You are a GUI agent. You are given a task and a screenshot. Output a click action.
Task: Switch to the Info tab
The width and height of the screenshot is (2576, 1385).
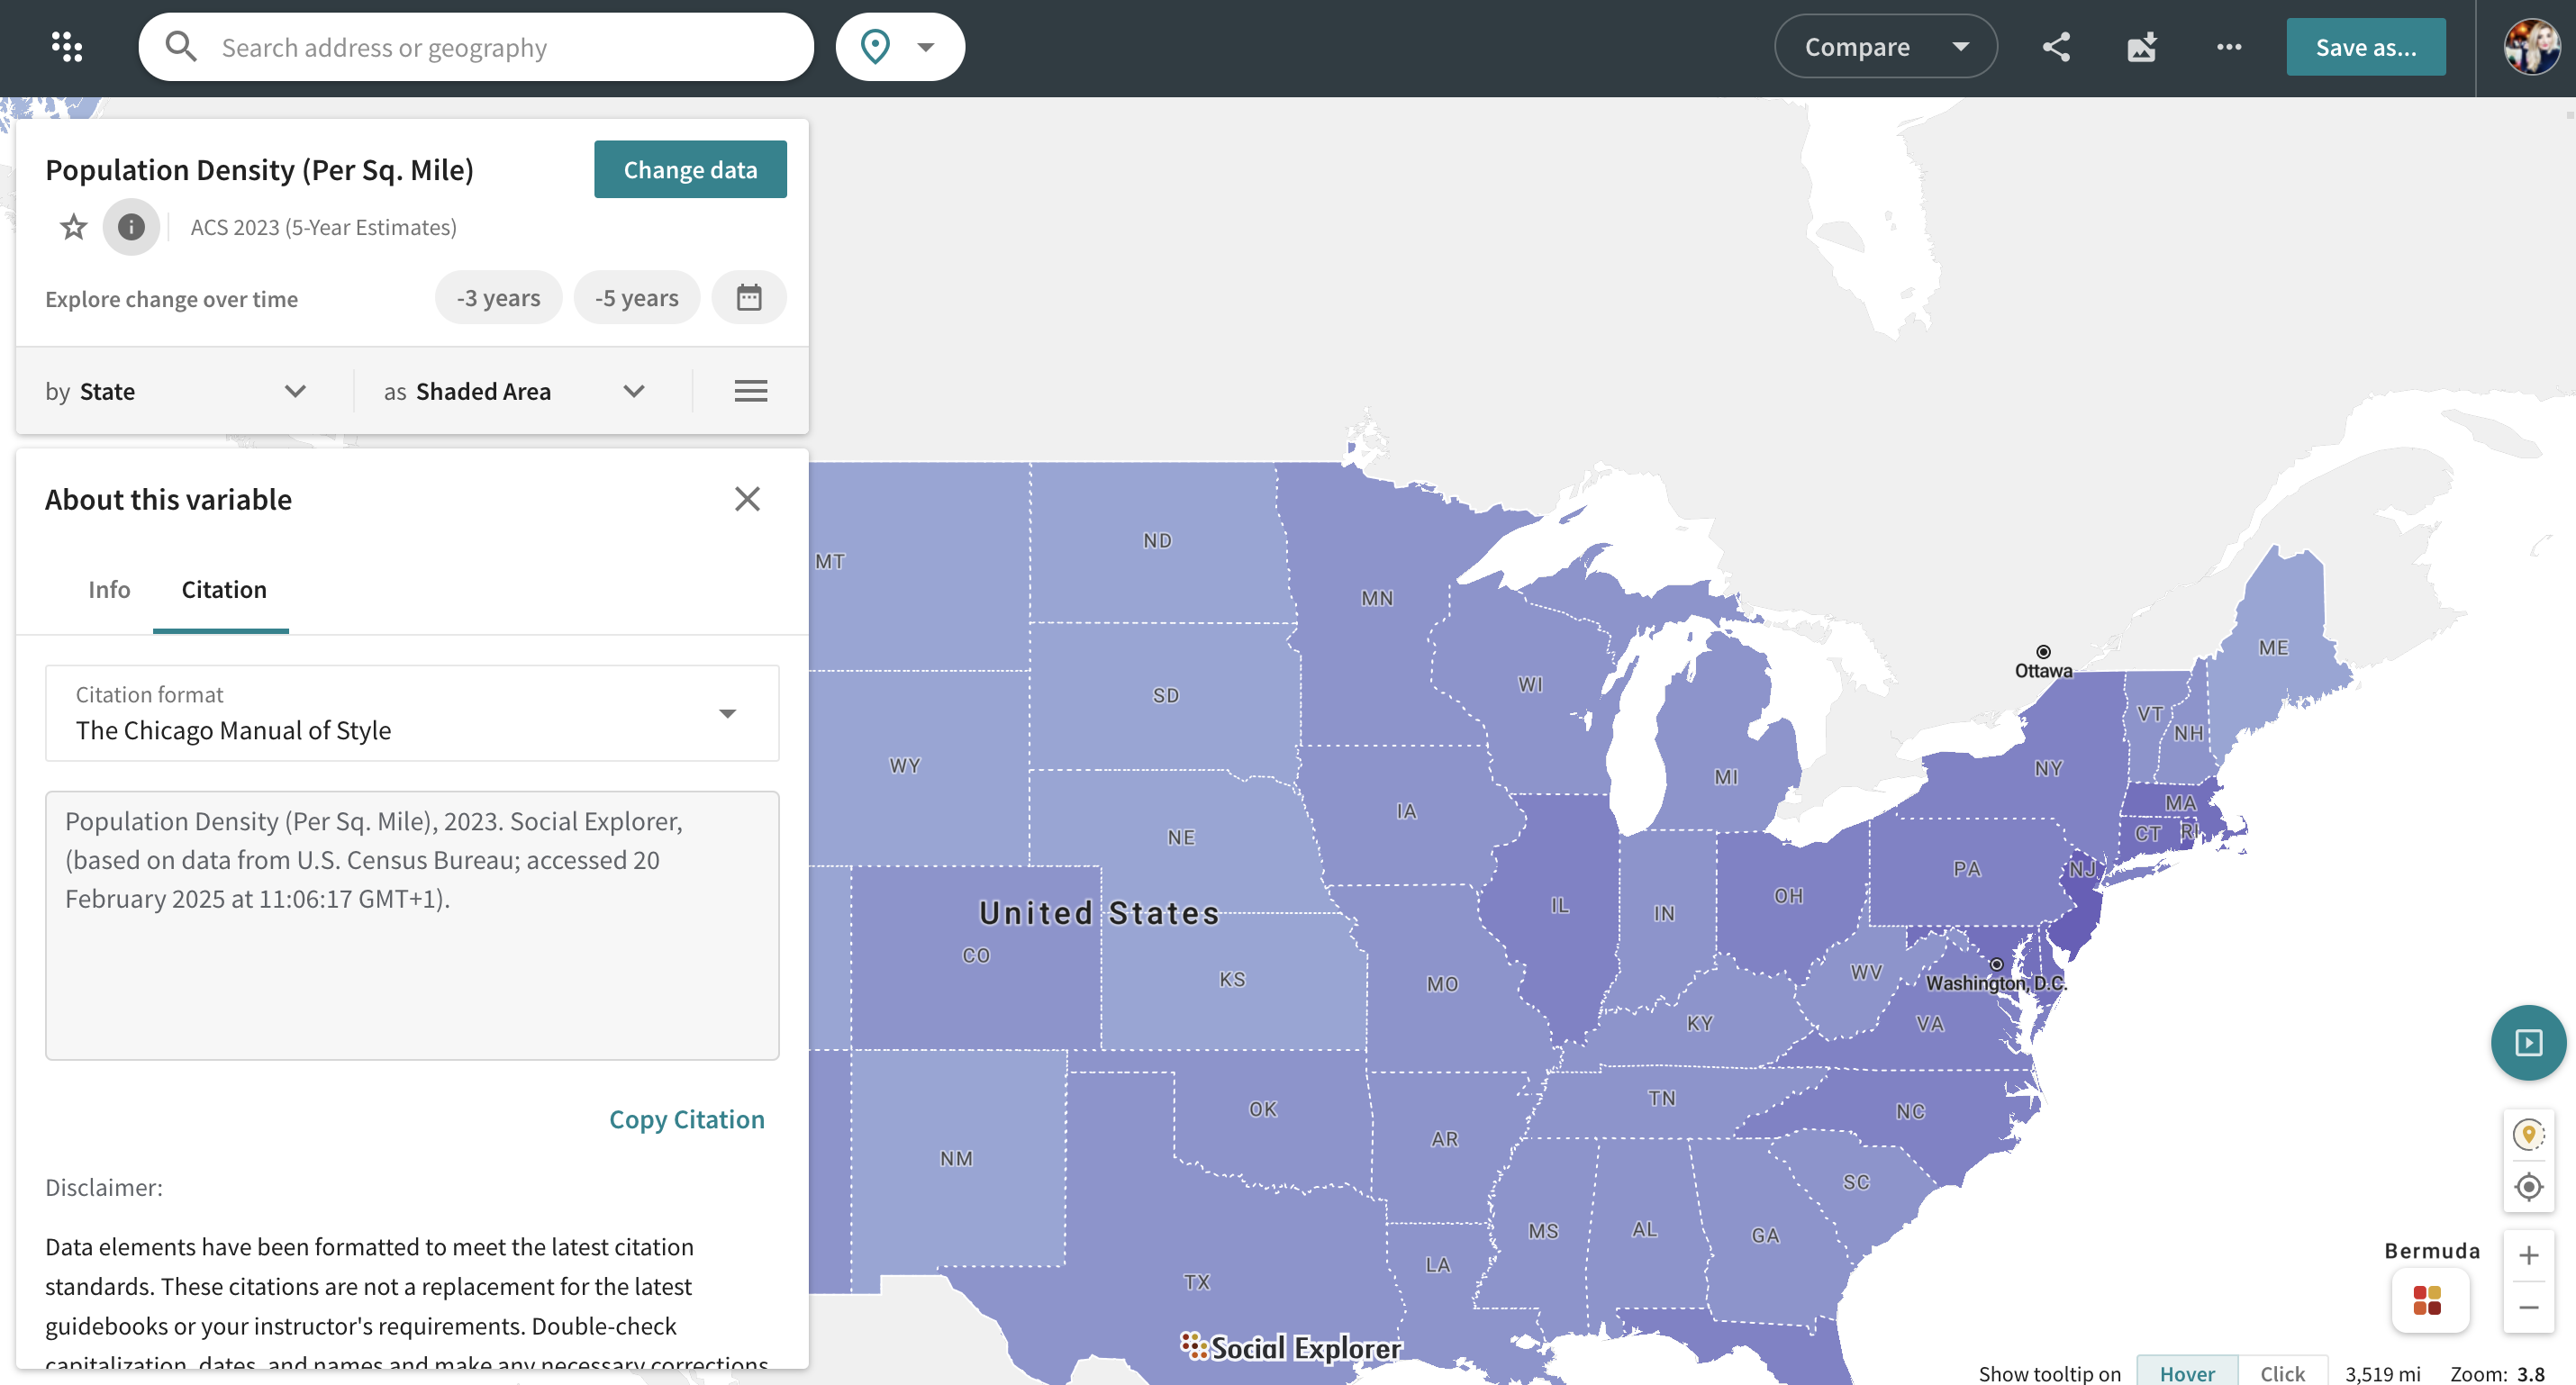[109, 589]
